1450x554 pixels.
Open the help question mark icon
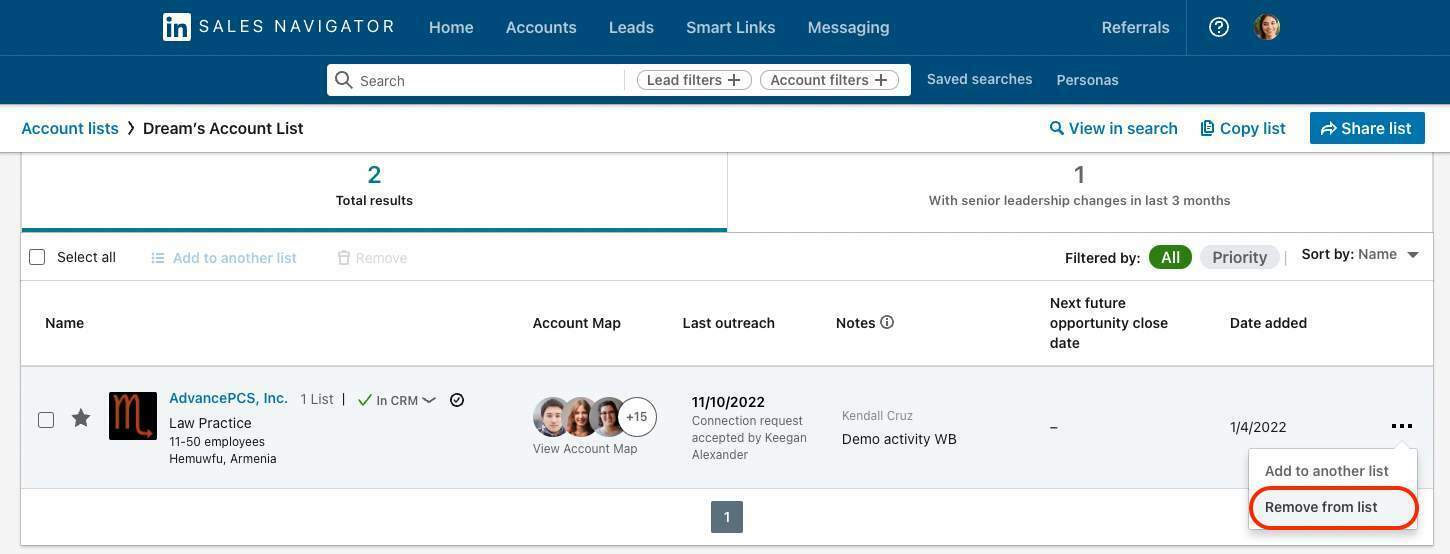[x=1218, y=27]
